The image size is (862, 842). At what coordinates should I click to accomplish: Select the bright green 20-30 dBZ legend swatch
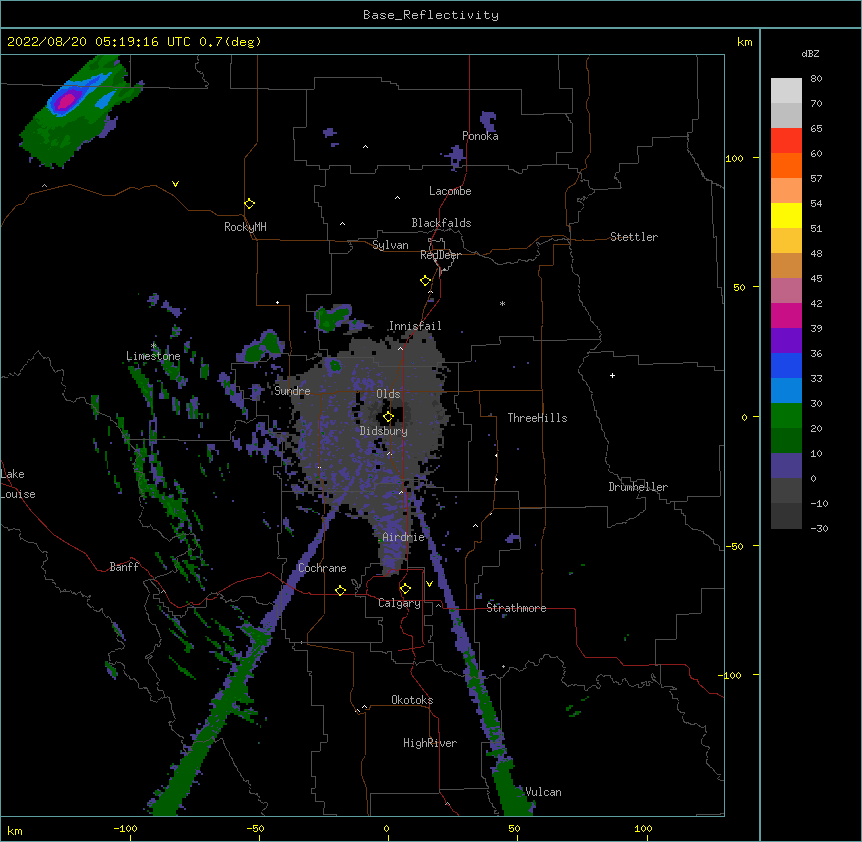786,416
